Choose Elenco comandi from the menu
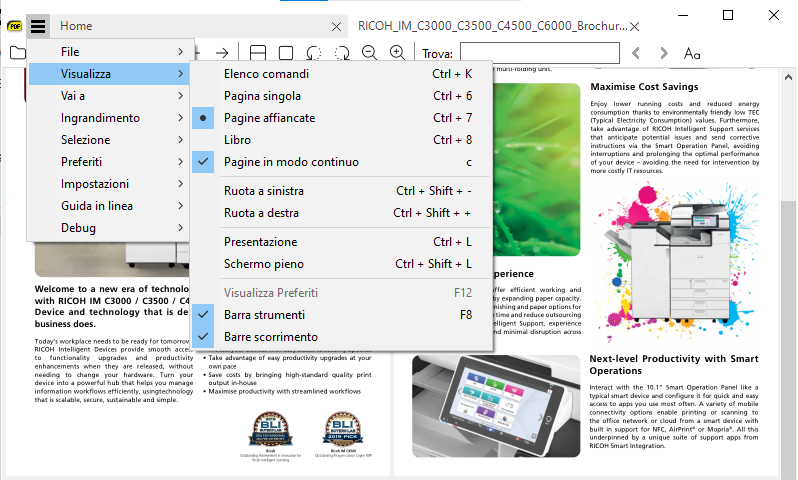 (x=341, y=74)
